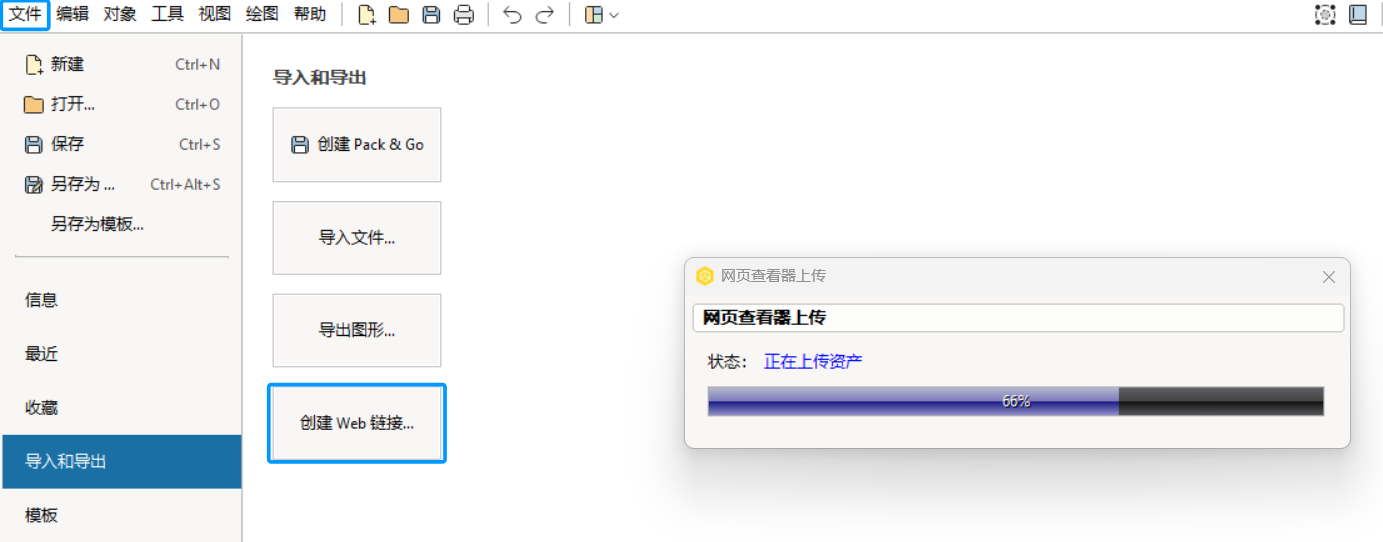Click the 66% upload progress bar

[x=1016, y=401]
